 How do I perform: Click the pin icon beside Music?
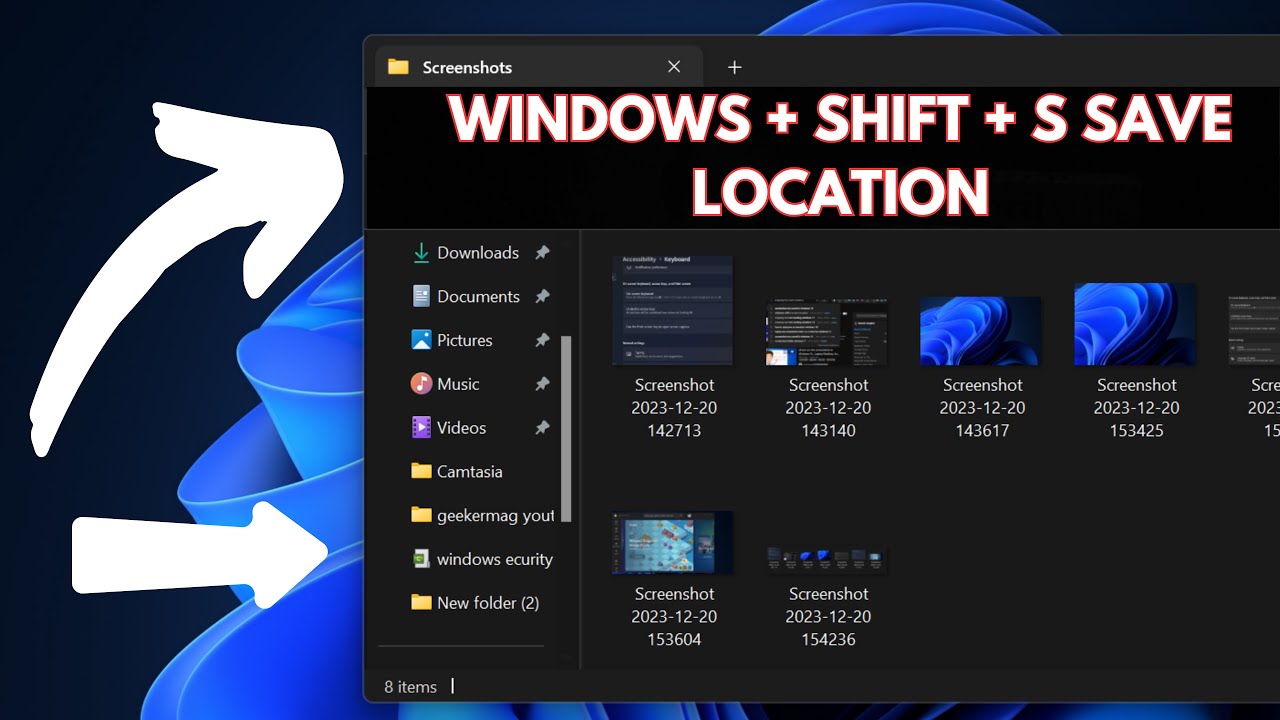point(542,384)
